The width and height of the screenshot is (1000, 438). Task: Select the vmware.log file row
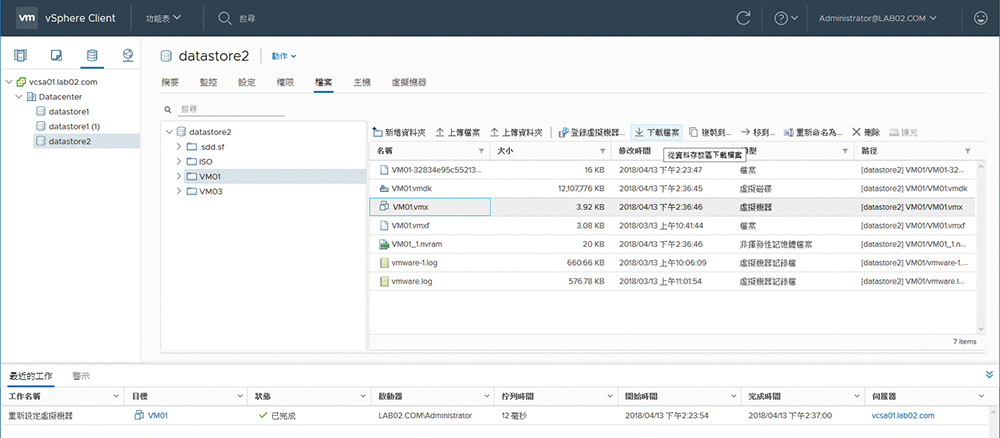[x=672, y=281]
